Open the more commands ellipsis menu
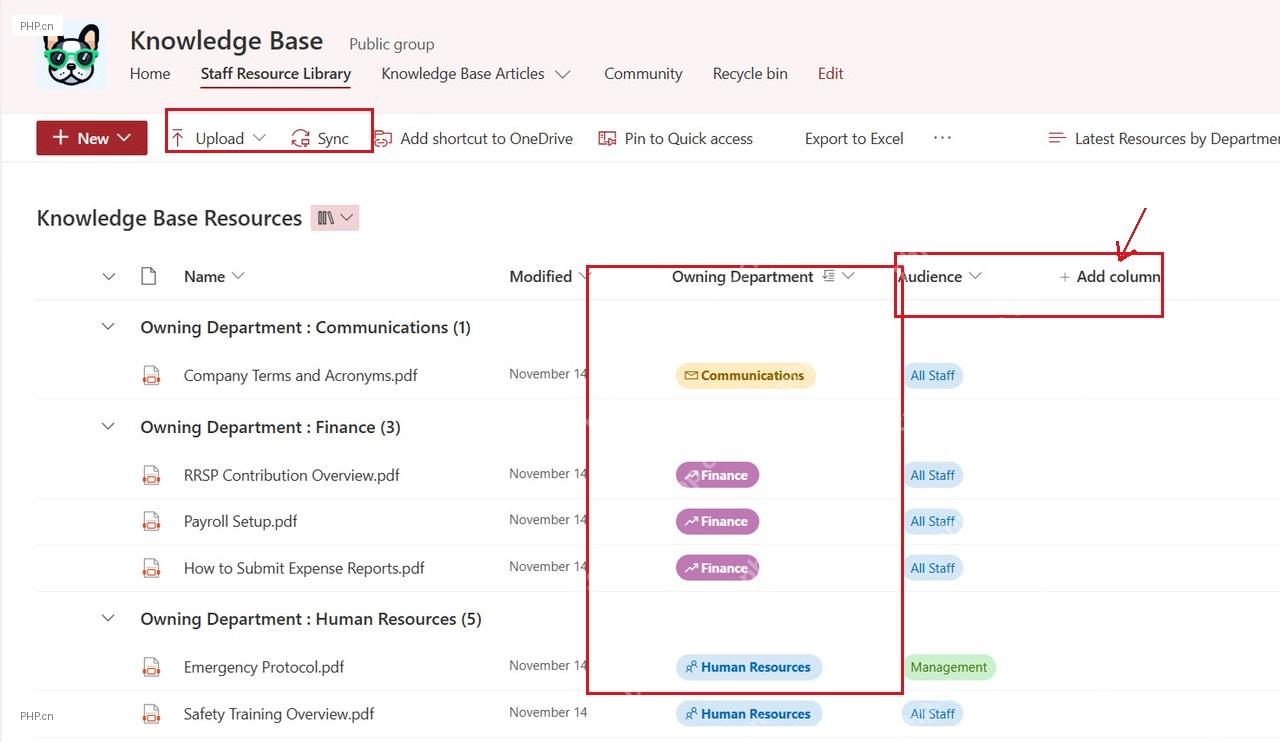This screenshot has width=1280, height=742. point(942,138)
